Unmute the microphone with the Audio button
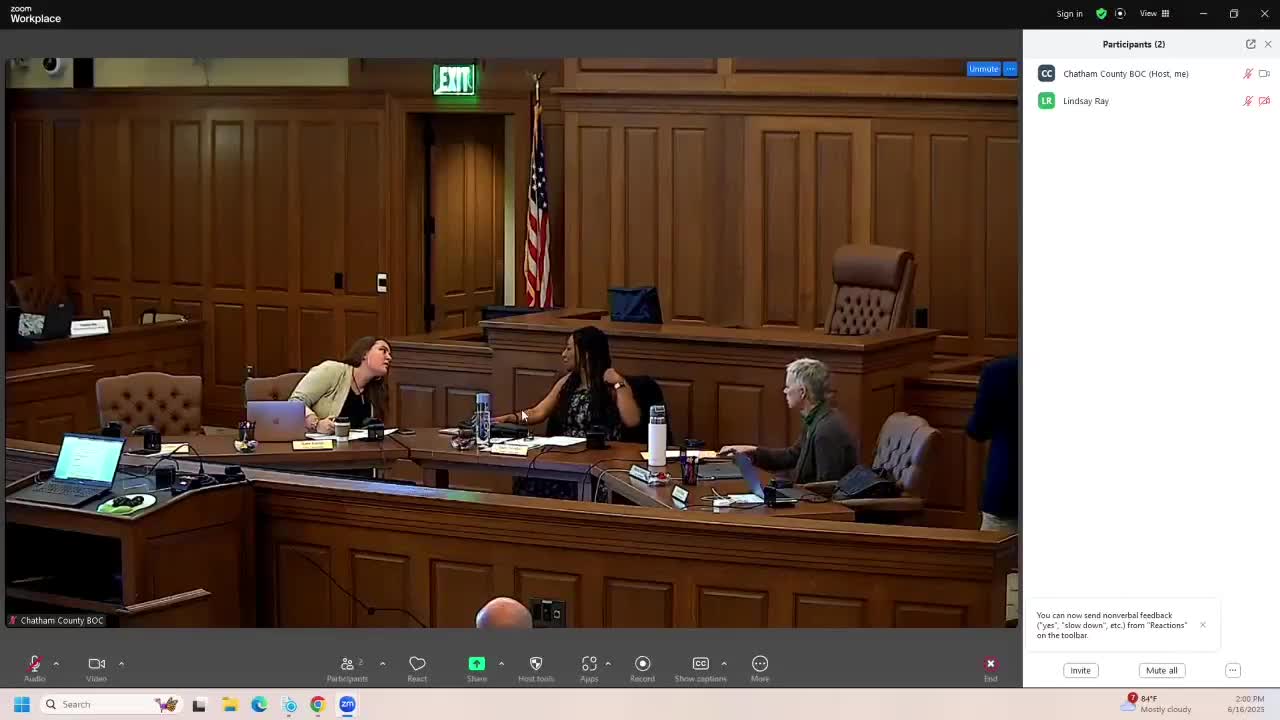This screenshot has width=1280, height=720. (x=34, y=668)
